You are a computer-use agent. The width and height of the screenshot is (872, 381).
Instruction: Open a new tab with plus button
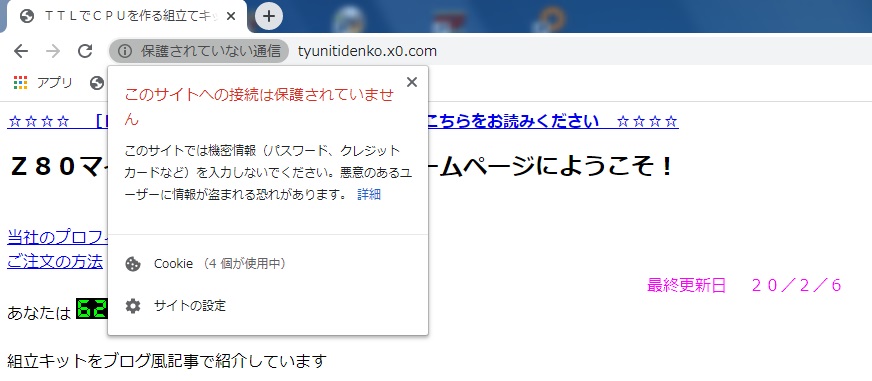tap(269, 16)
